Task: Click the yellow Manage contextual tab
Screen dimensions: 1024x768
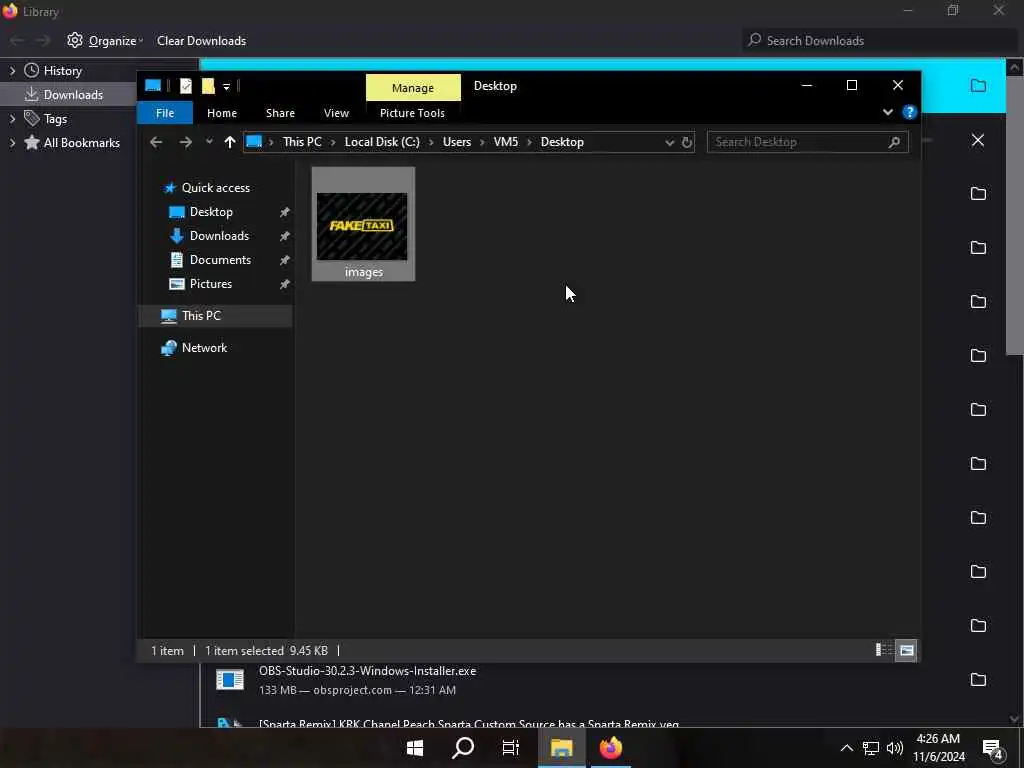Action: [x=413, y=88]
